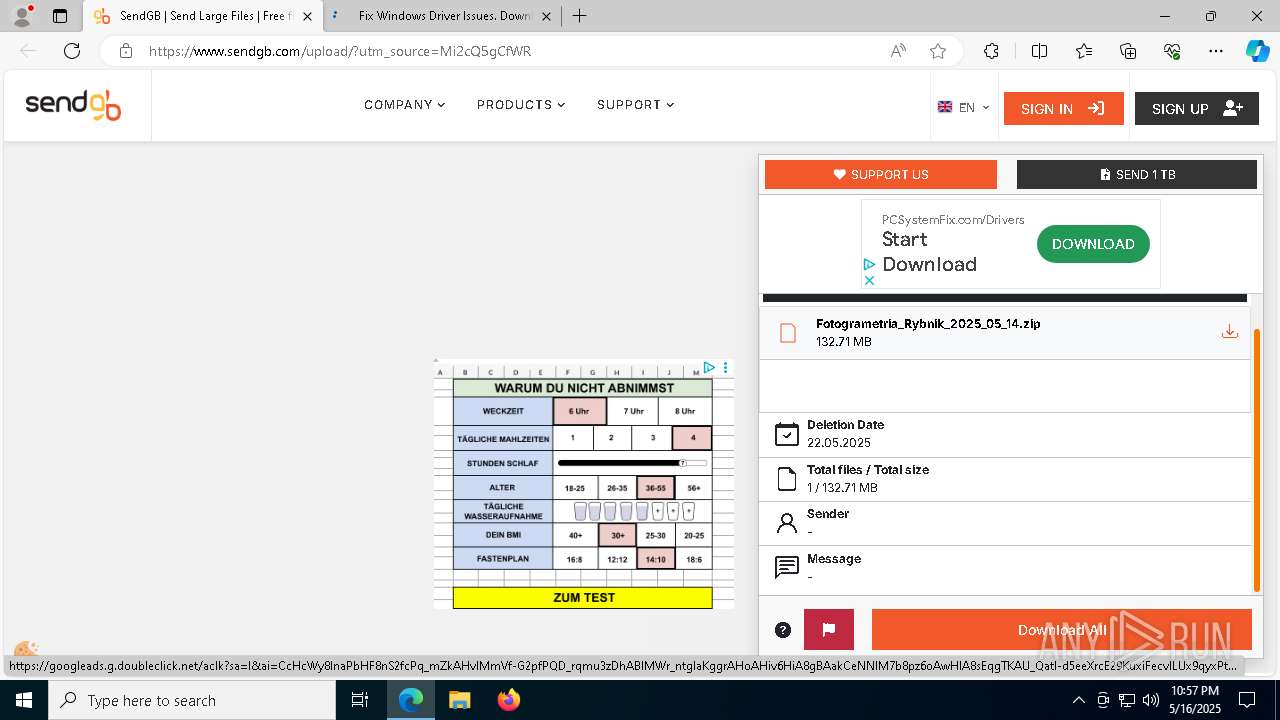Click the Fotogrametria_Rybnik_2025_05_14.zip file name
The height and width of the screenshot is (720, 1280).
point(928,324)
